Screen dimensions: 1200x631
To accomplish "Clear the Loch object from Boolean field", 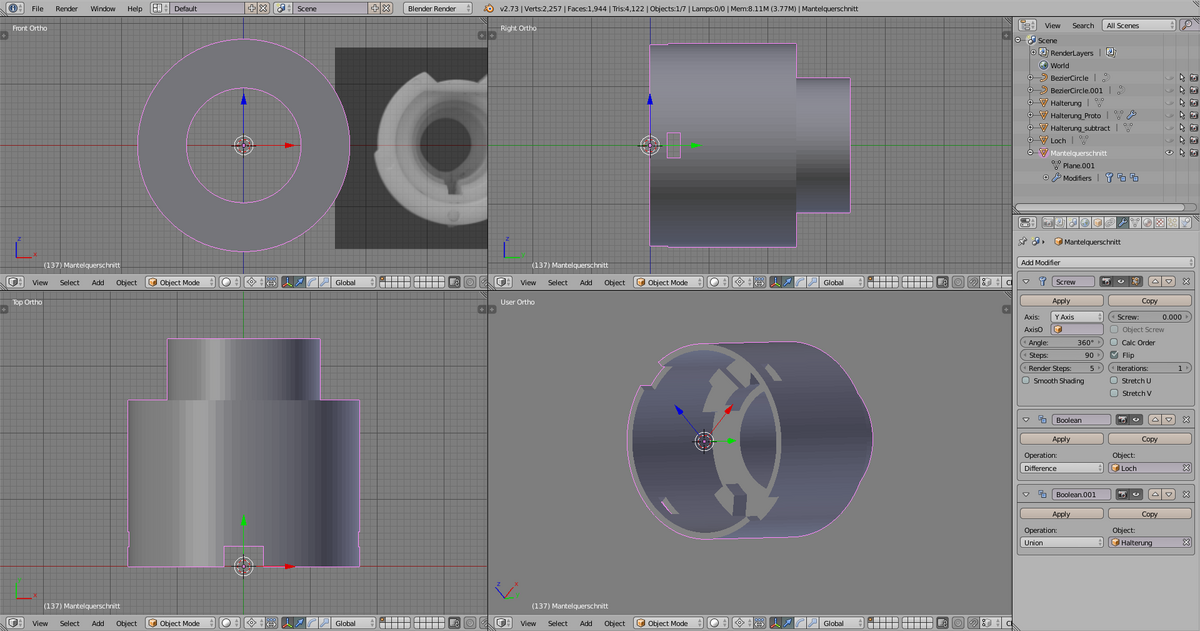I will 1186,468.
